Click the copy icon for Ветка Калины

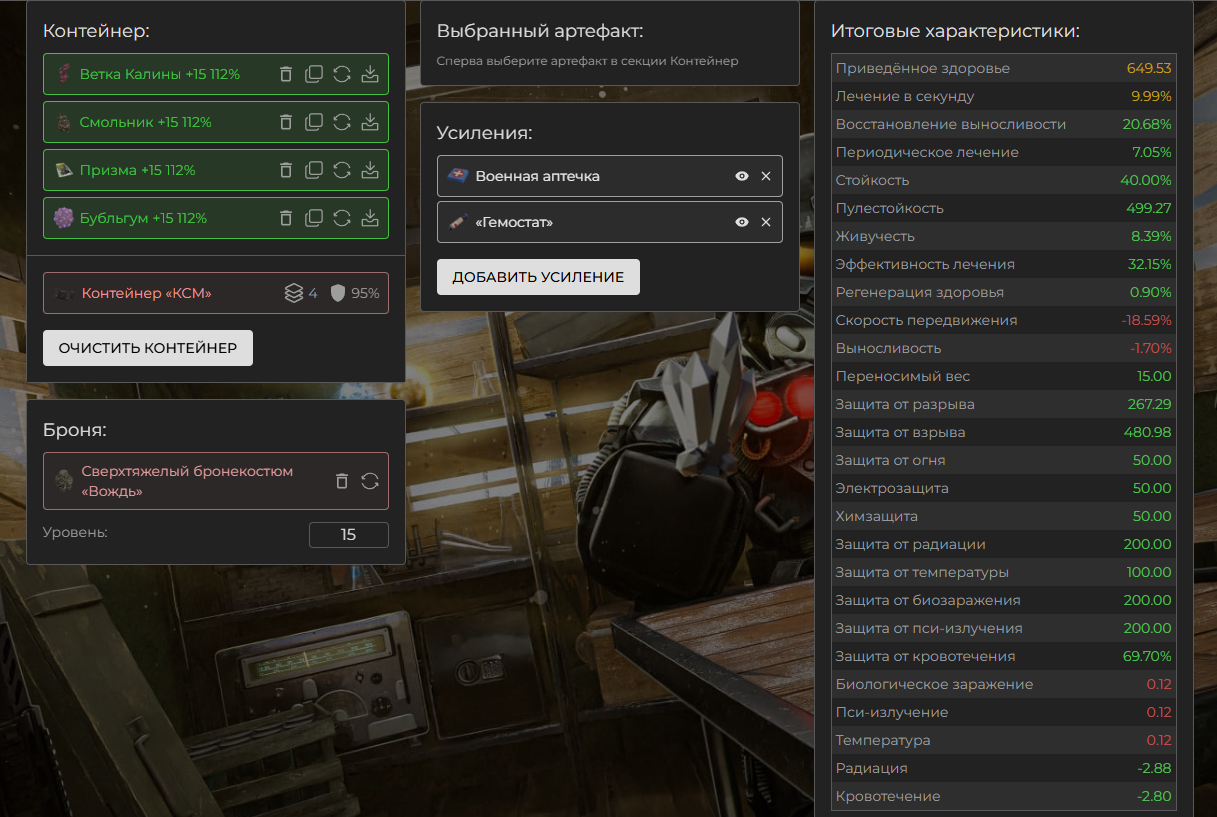(314, 74)
